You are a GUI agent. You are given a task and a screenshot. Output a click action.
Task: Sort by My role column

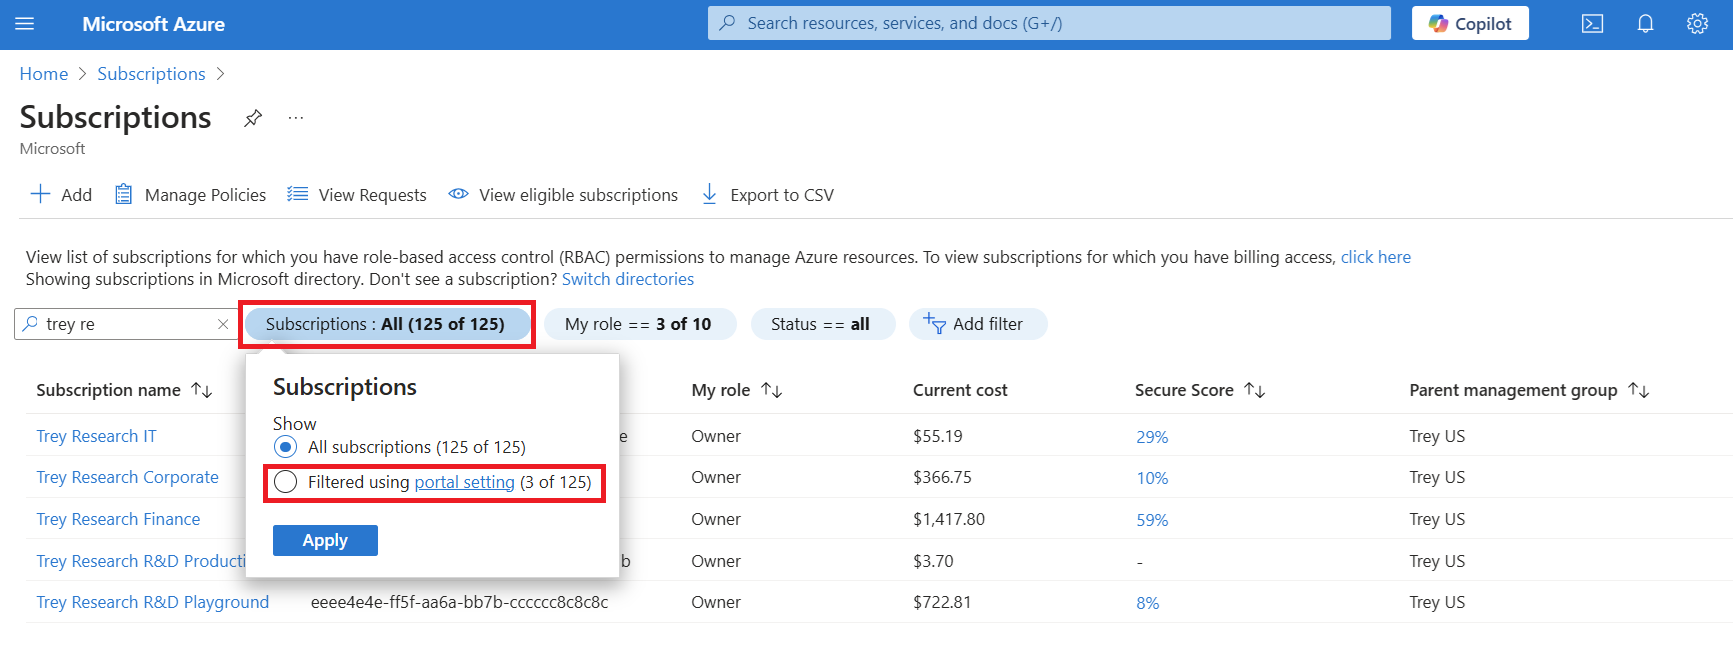[x=736, y=390]
